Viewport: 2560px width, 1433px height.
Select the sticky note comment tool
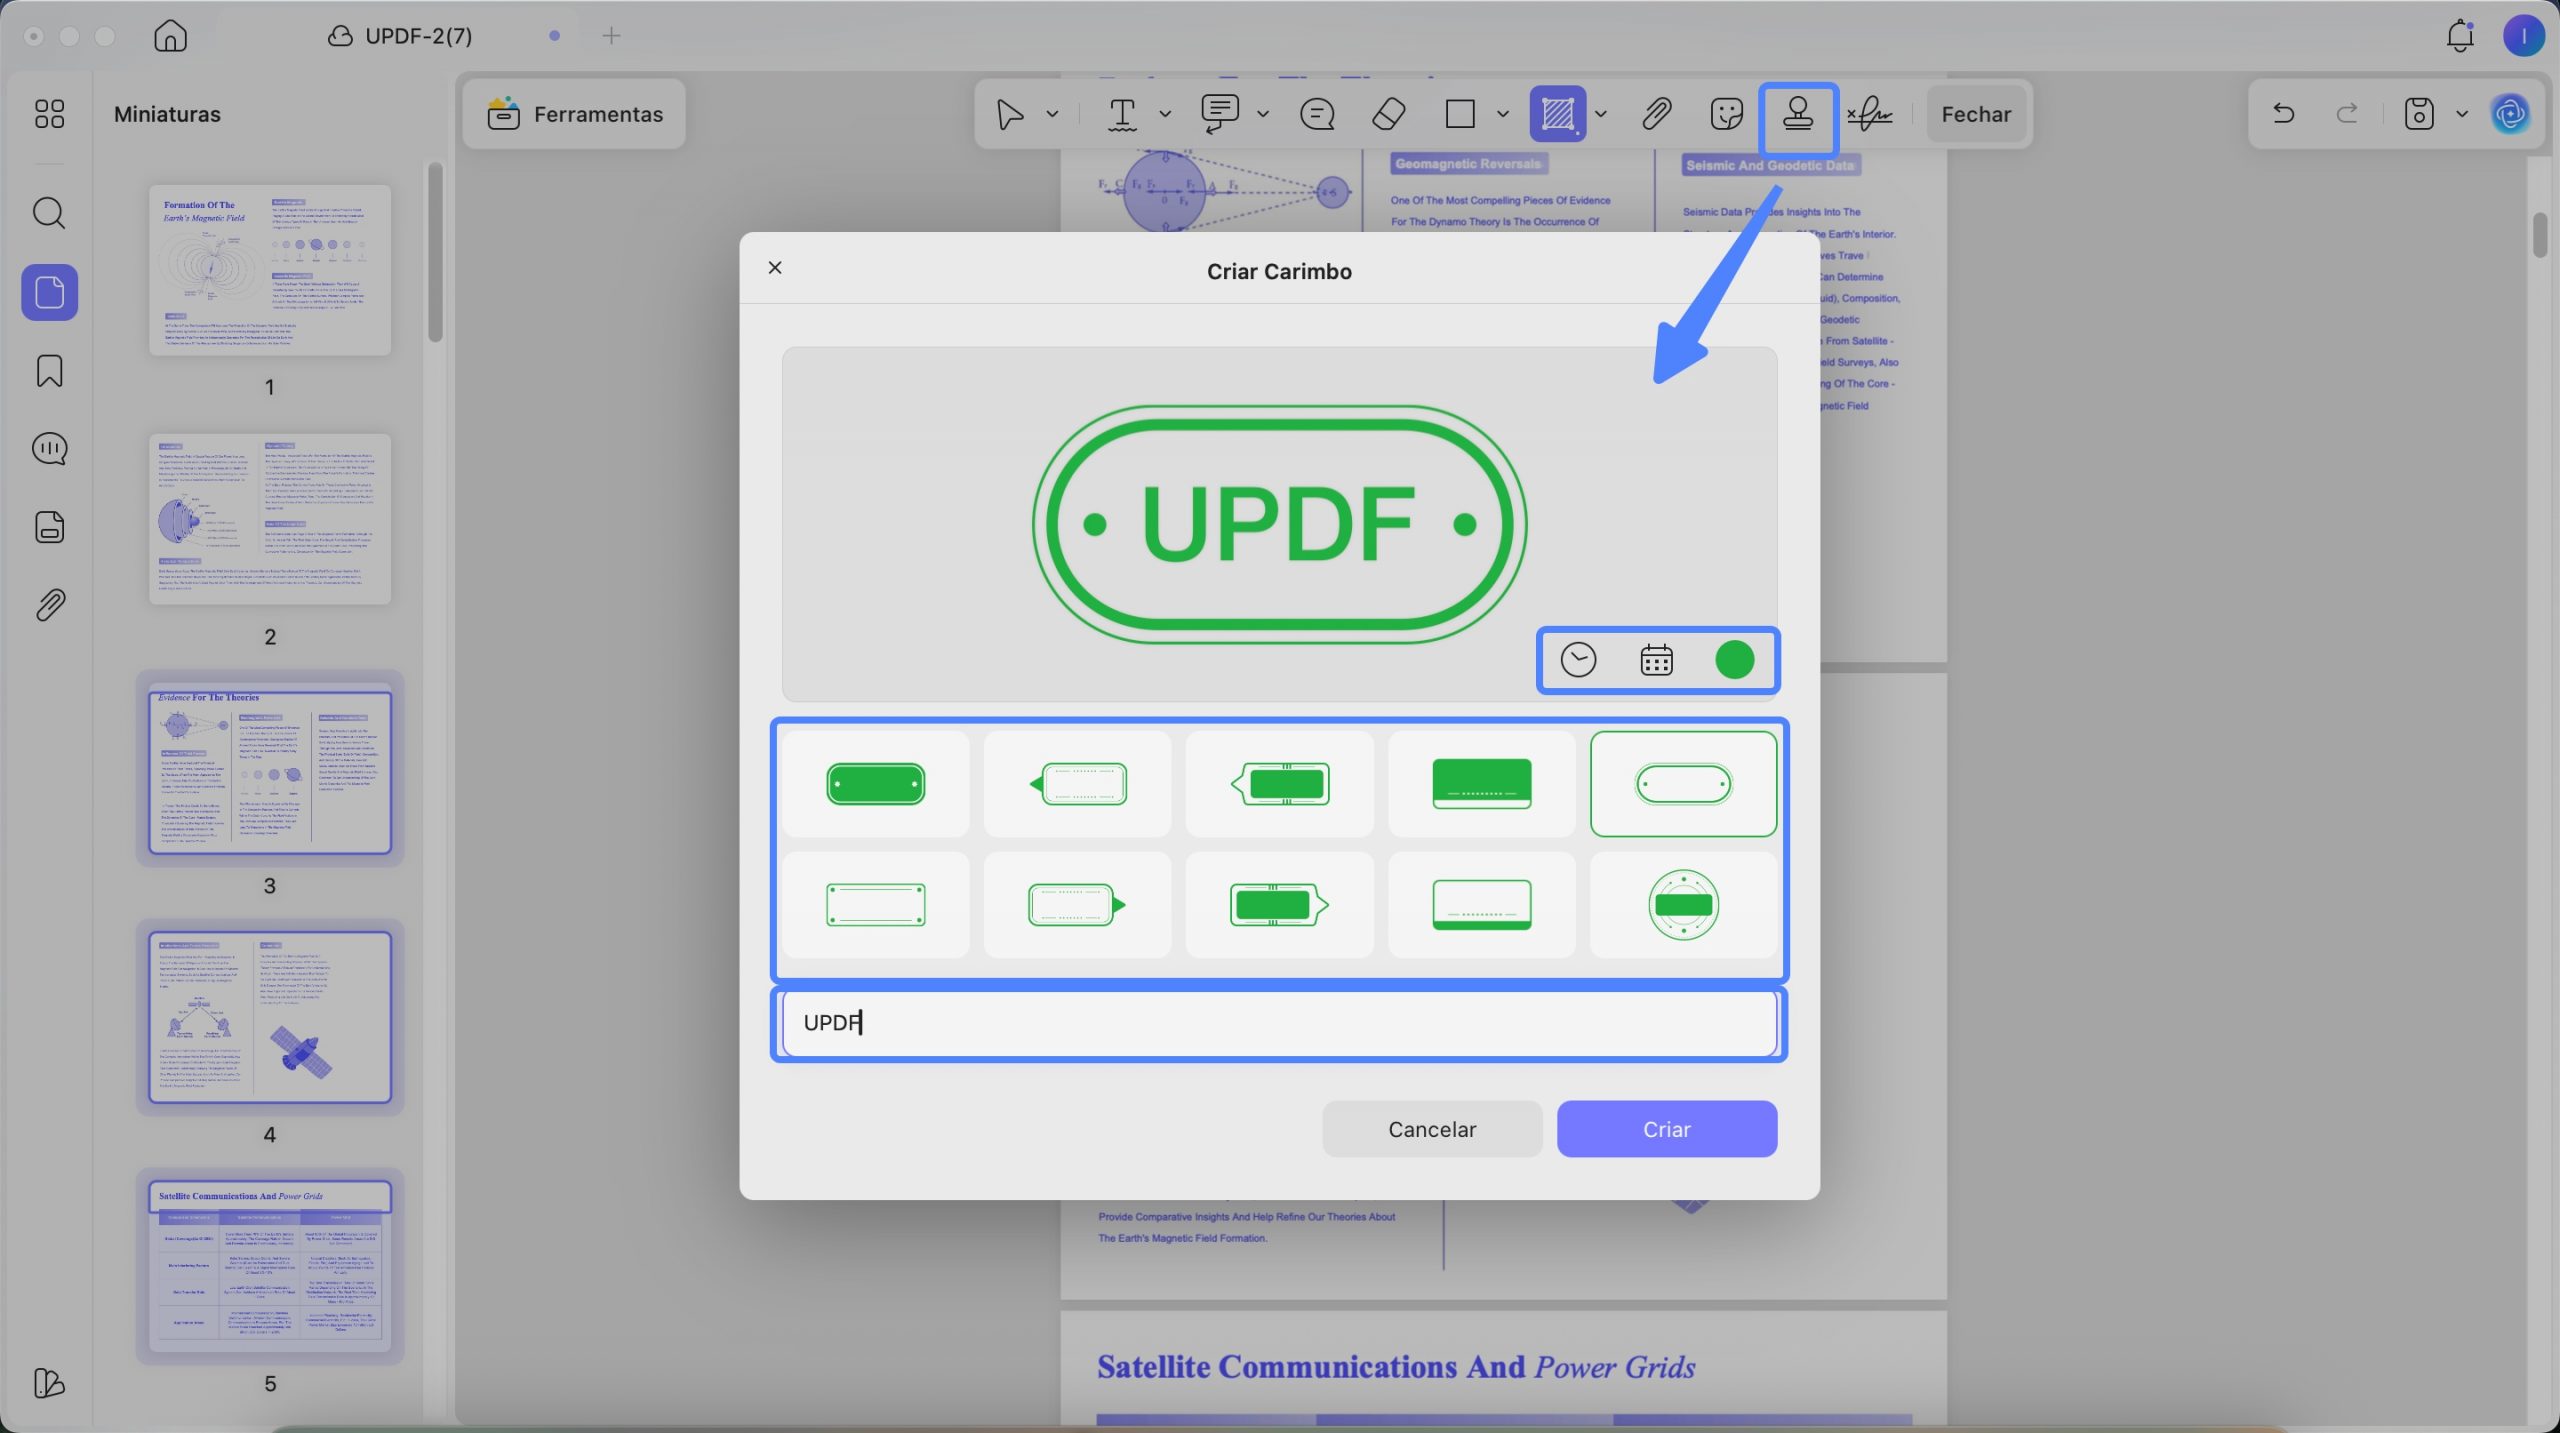[1317, 114]
